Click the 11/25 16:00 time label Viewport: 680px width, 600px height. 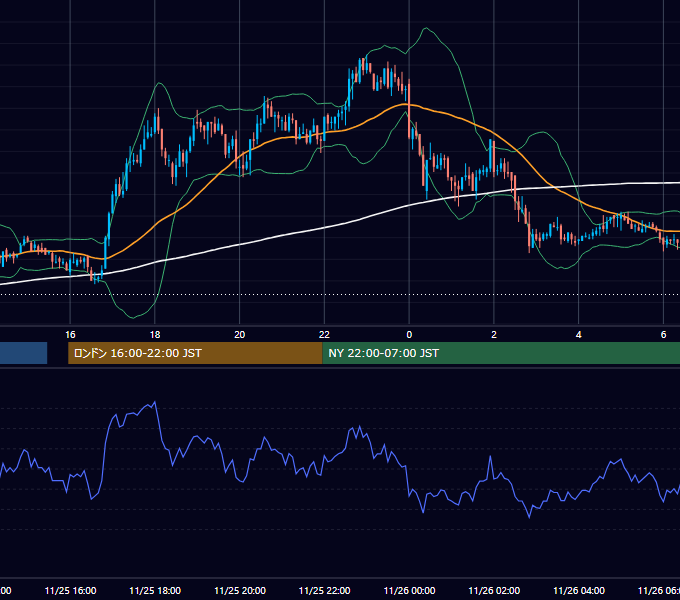point(70,590)
